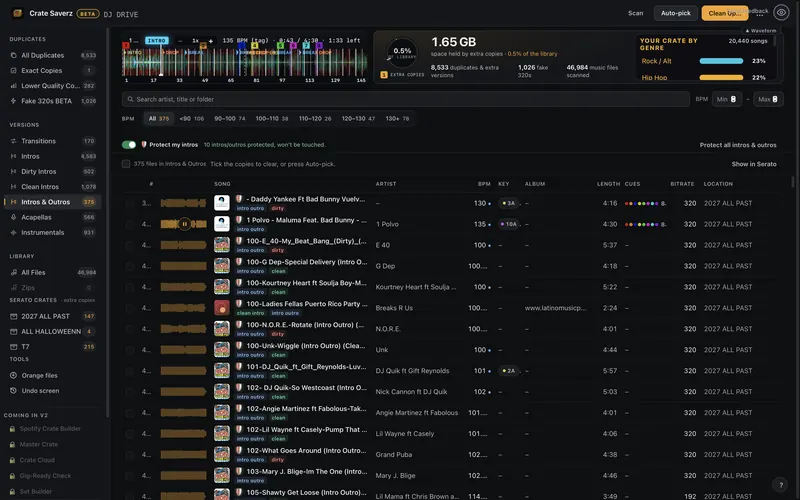
Task: Click the BPM Min stepper field
Action: (727, 99)
